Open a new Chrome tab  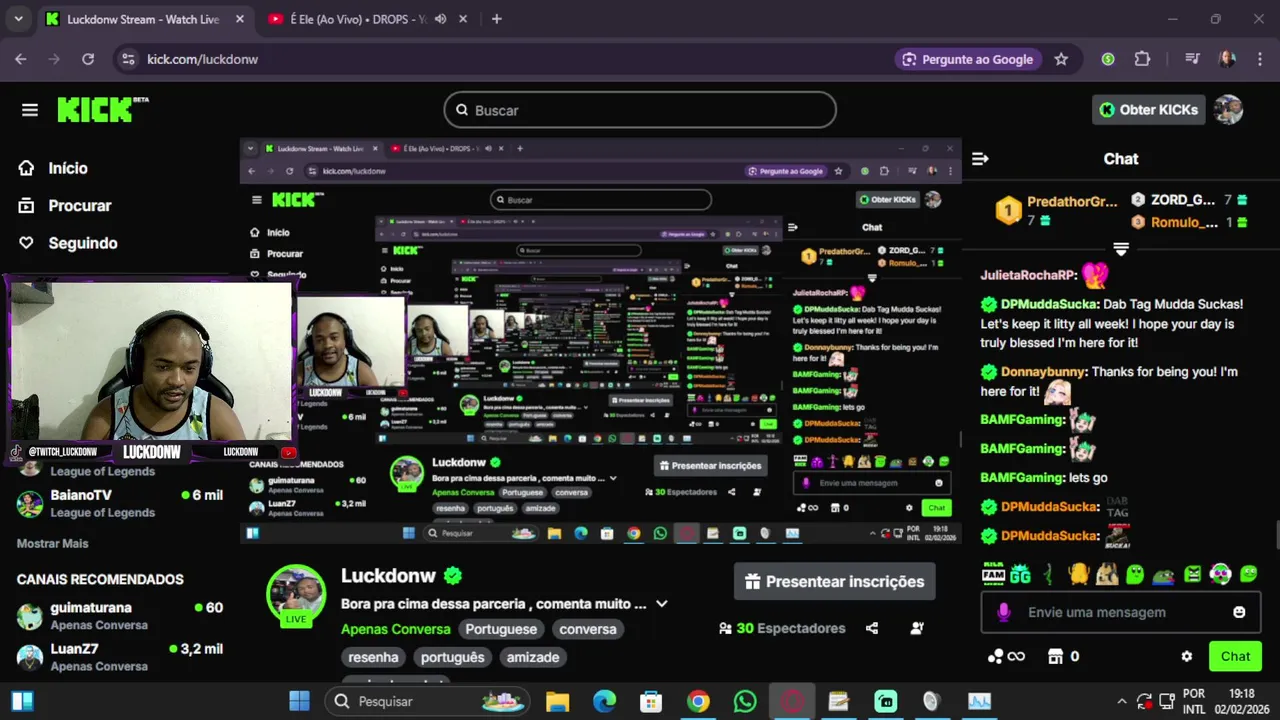[x=496, y=19]
